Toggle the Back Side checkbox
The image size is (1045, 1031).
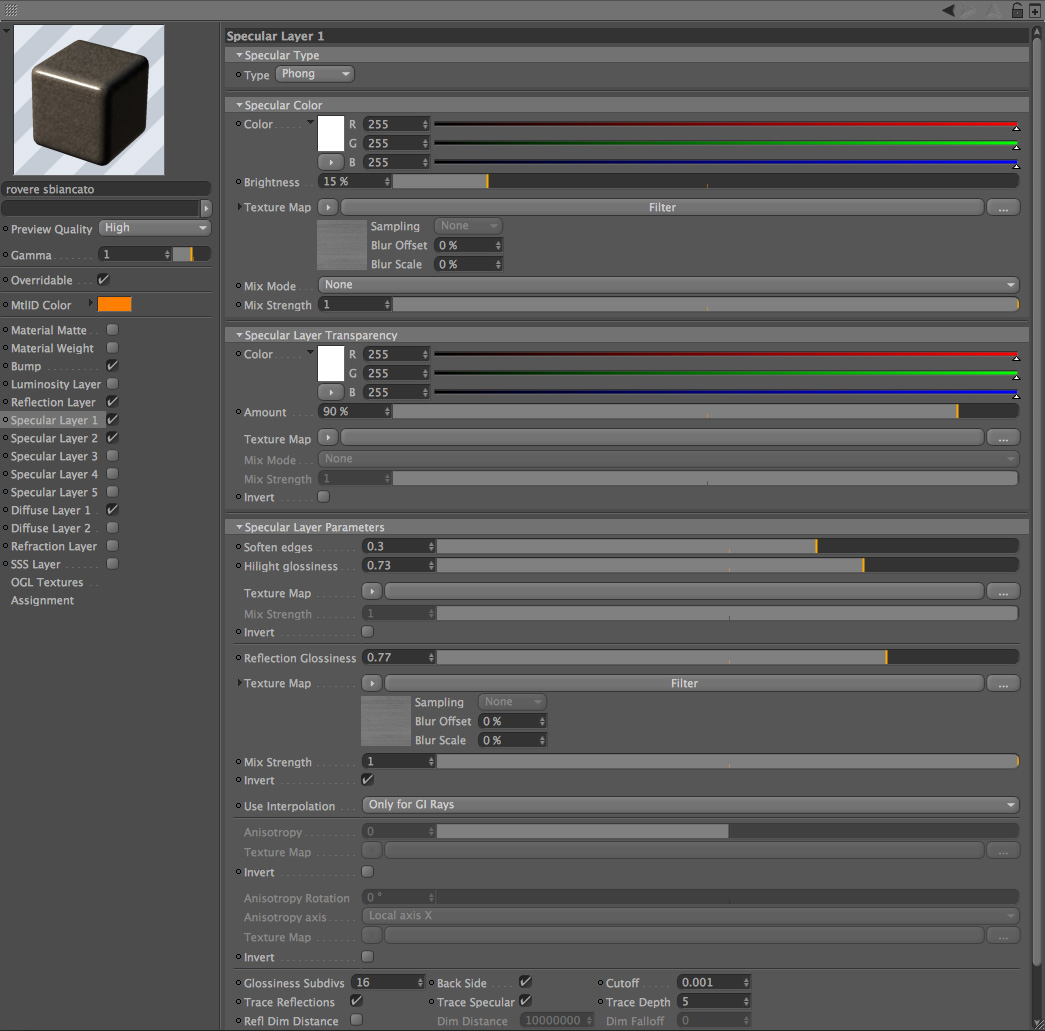click(x=525, y=982)
